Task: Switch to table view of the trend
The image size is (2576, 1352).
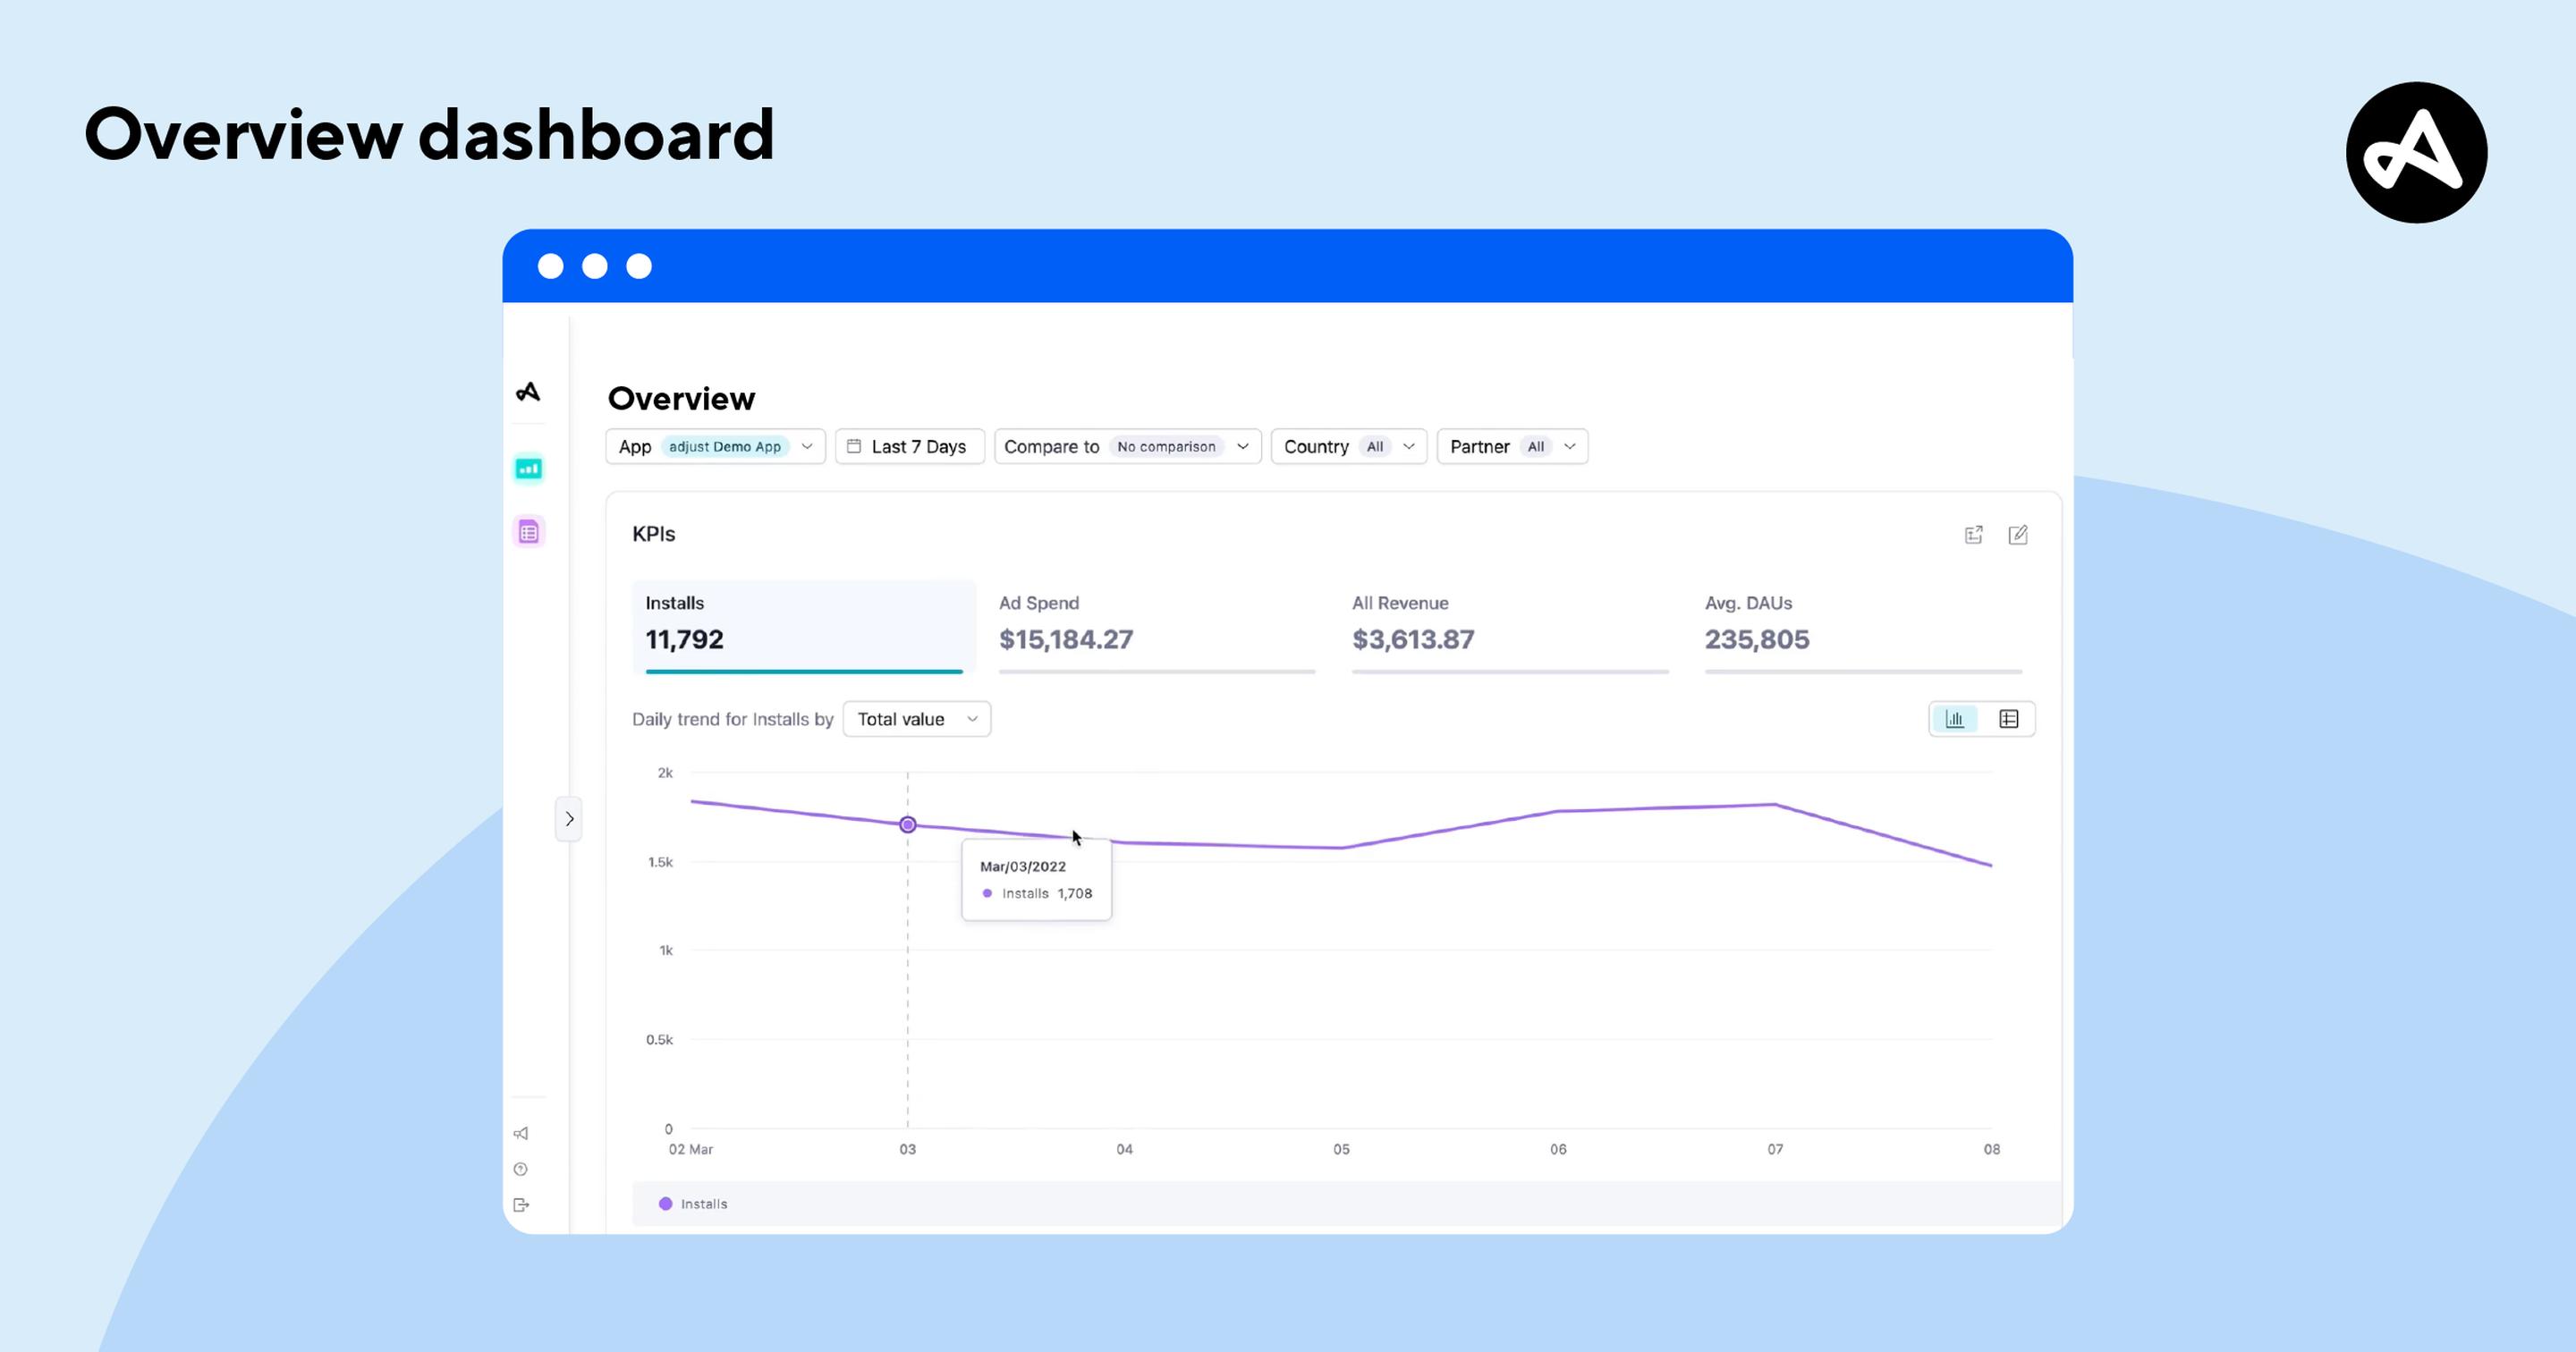Action: pyautogui.click(x=2009, y=719)
